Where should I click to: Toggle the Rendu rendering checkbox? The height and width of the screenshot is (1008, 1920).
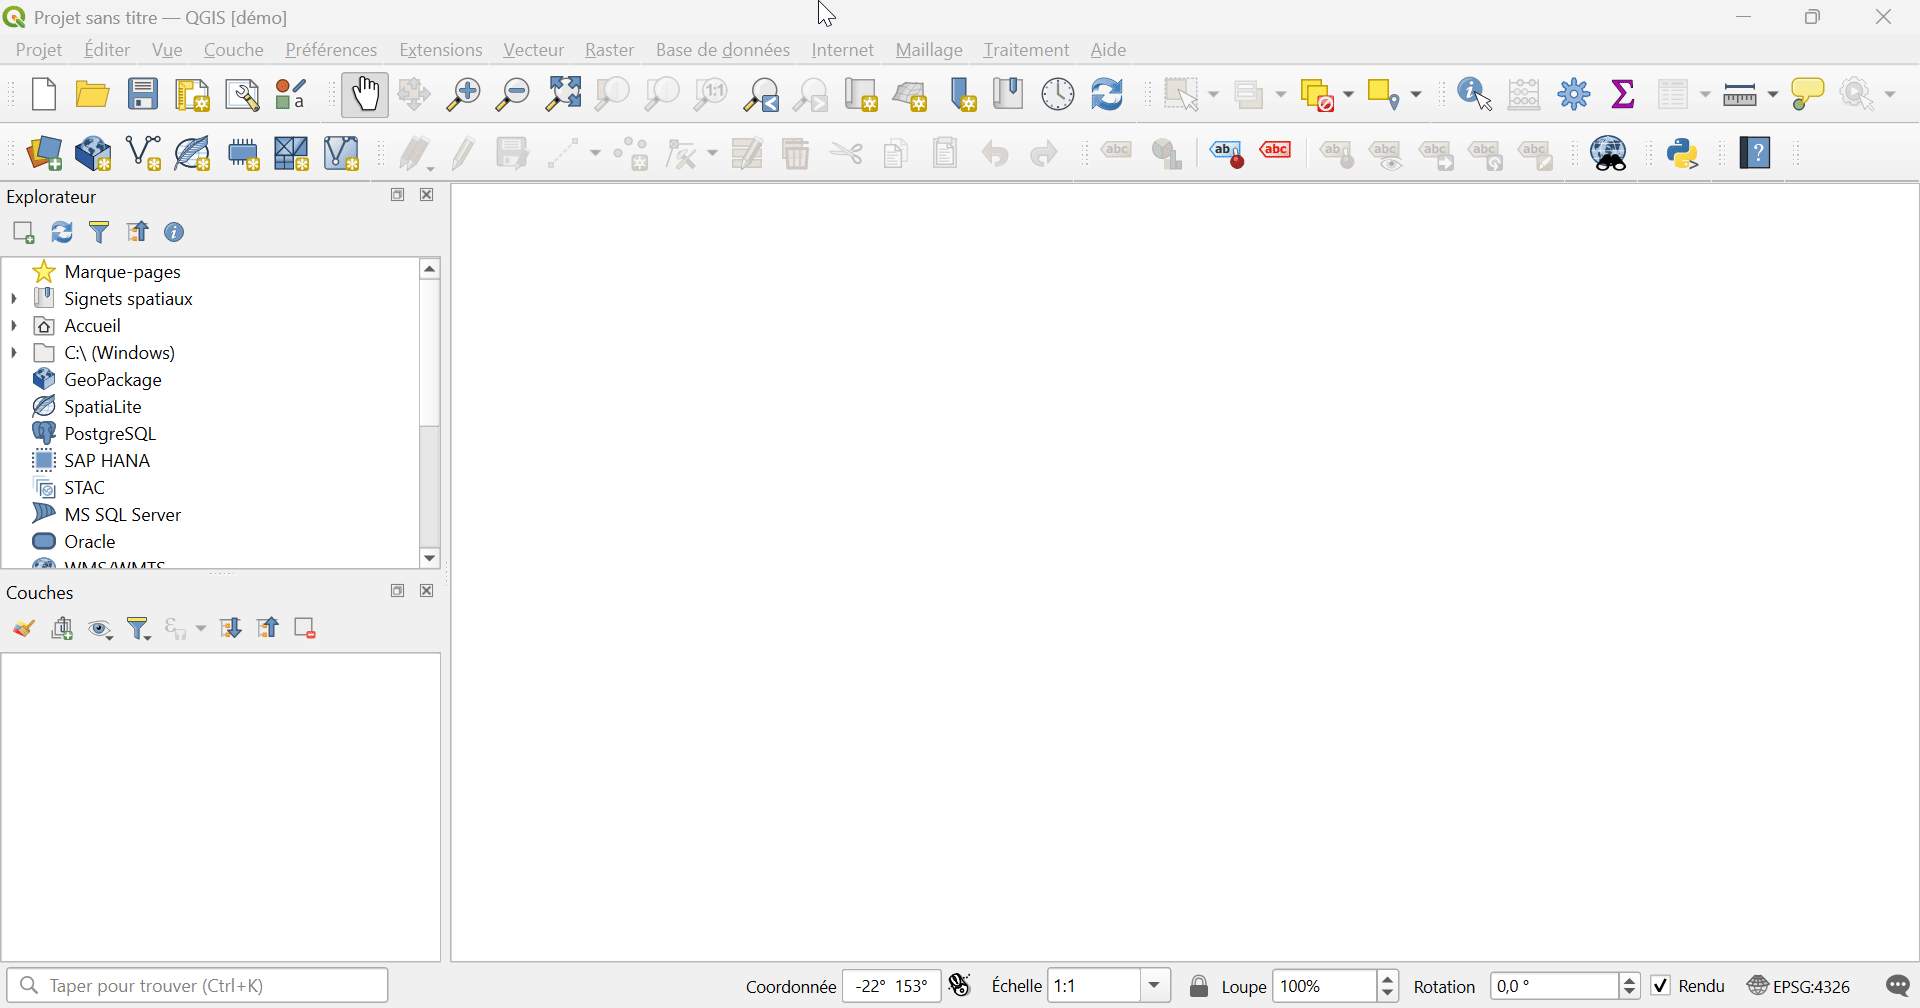point(1661,986)
